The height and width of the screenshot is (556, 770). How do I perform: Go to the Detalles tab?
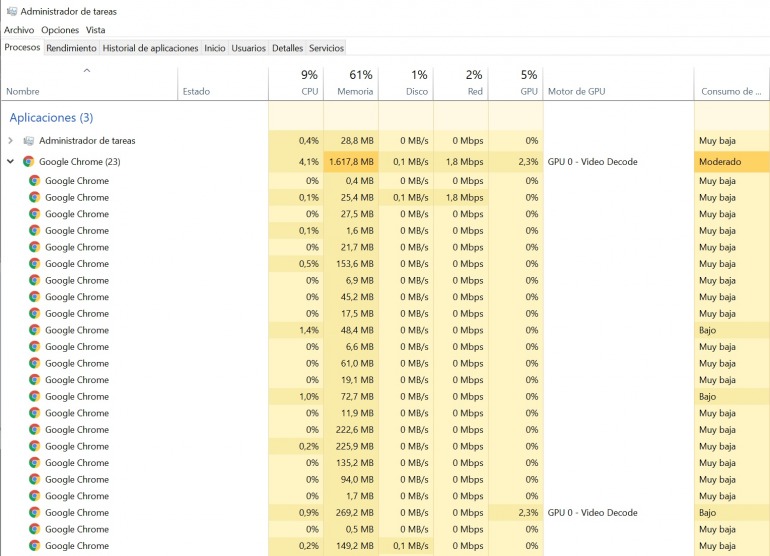tap(287, 48)
